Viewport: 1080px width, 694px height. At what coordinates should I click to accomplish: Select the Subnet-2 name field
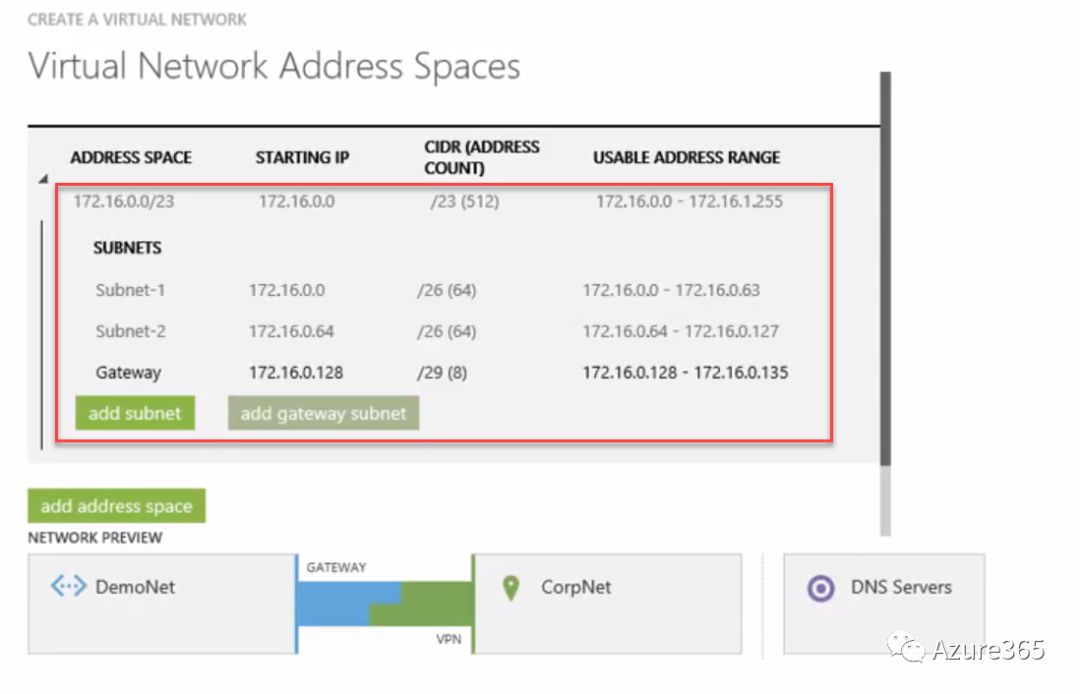(x=130, y=332)
